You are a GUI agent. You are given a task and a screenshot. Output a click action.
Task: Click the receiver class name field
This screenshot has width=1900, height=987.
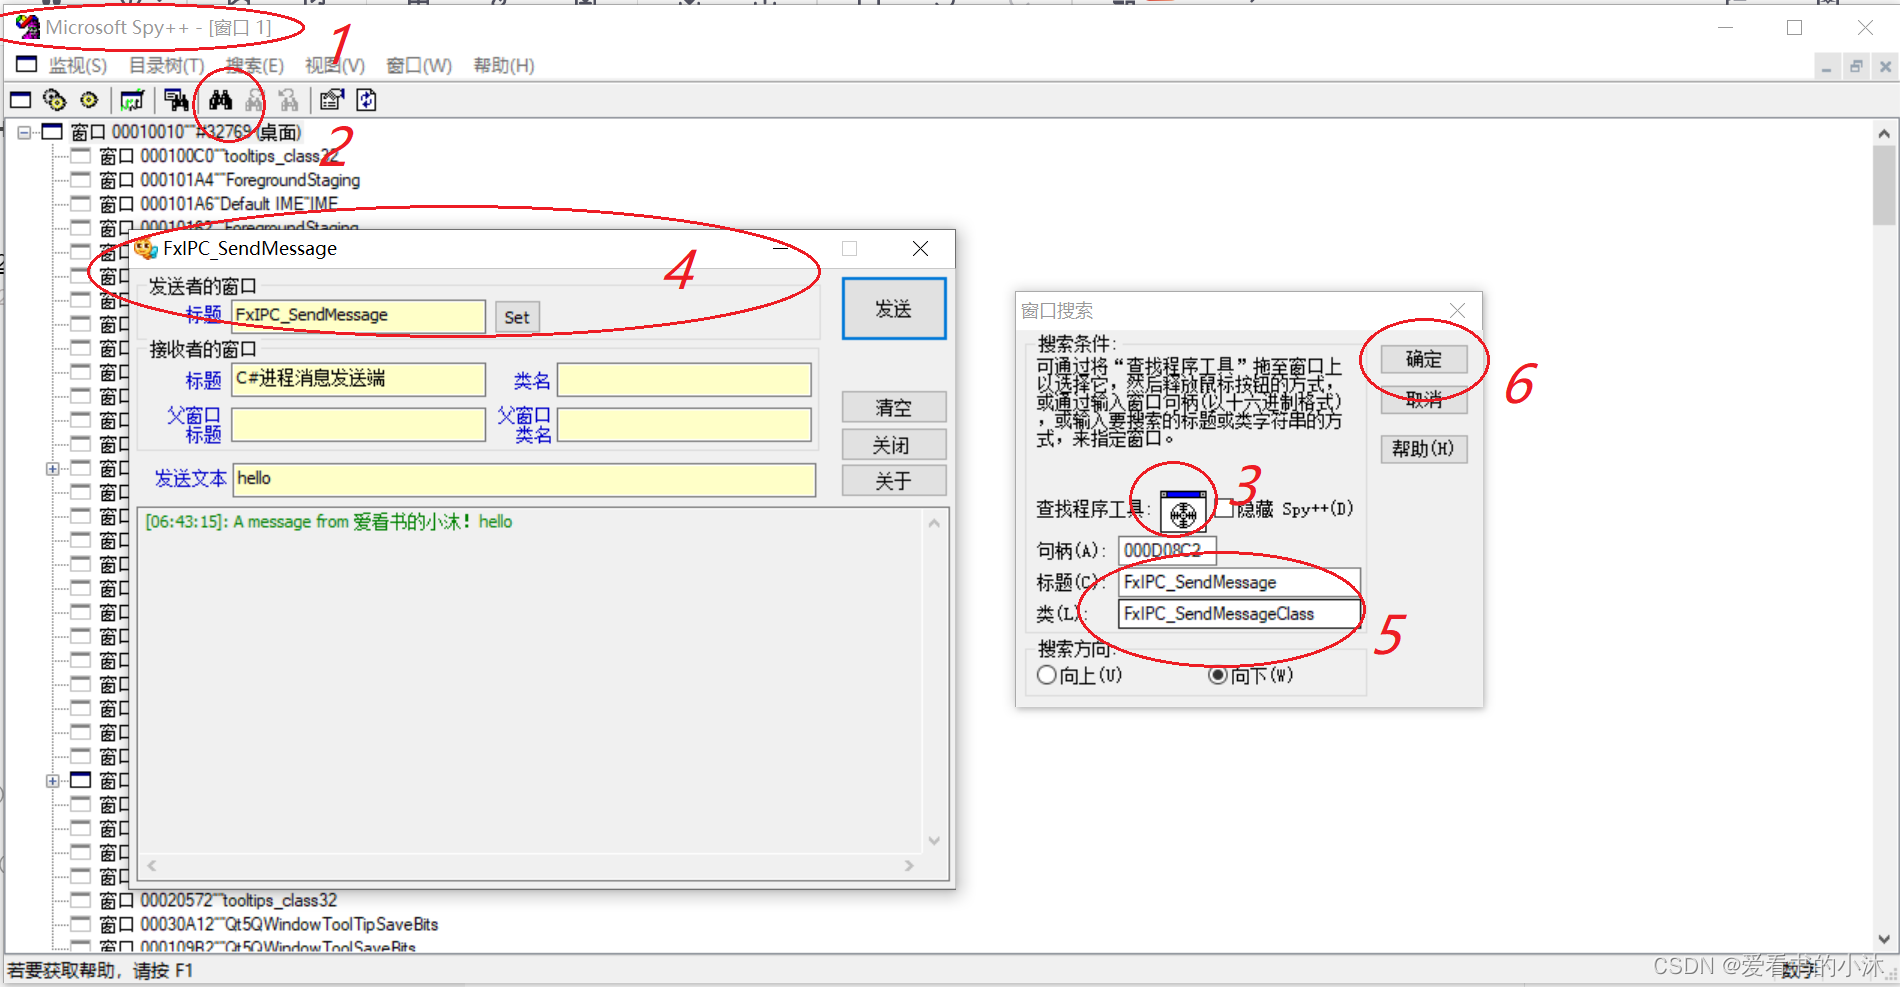(x=684, y=379)
